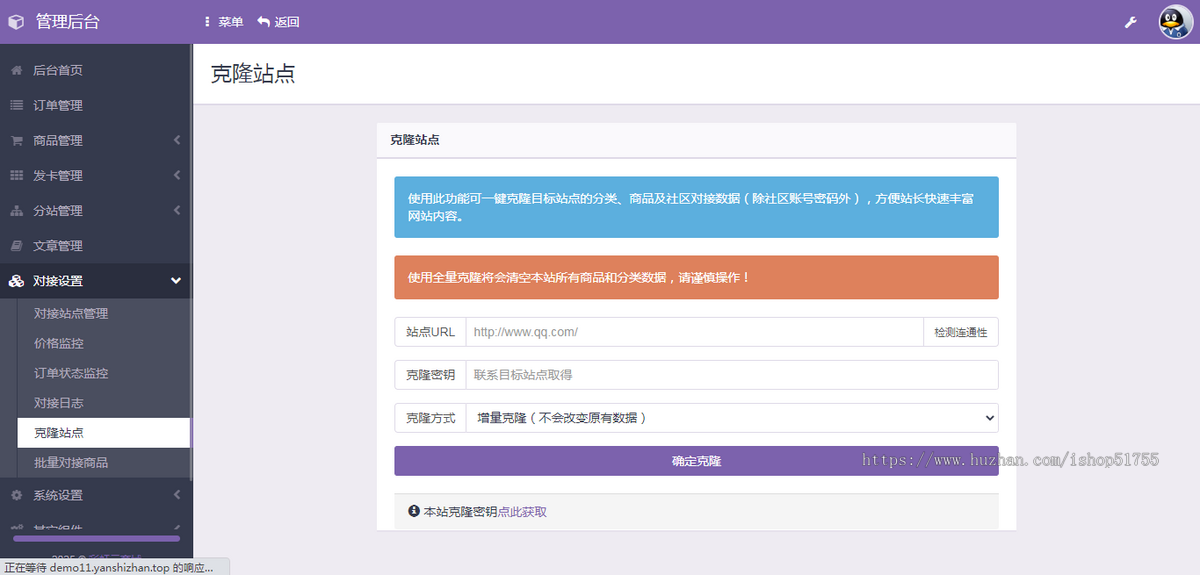Click the sidebar horizontal scrollbar
The height and width of the screenshot is (575, 1200).
pos(96,538)
